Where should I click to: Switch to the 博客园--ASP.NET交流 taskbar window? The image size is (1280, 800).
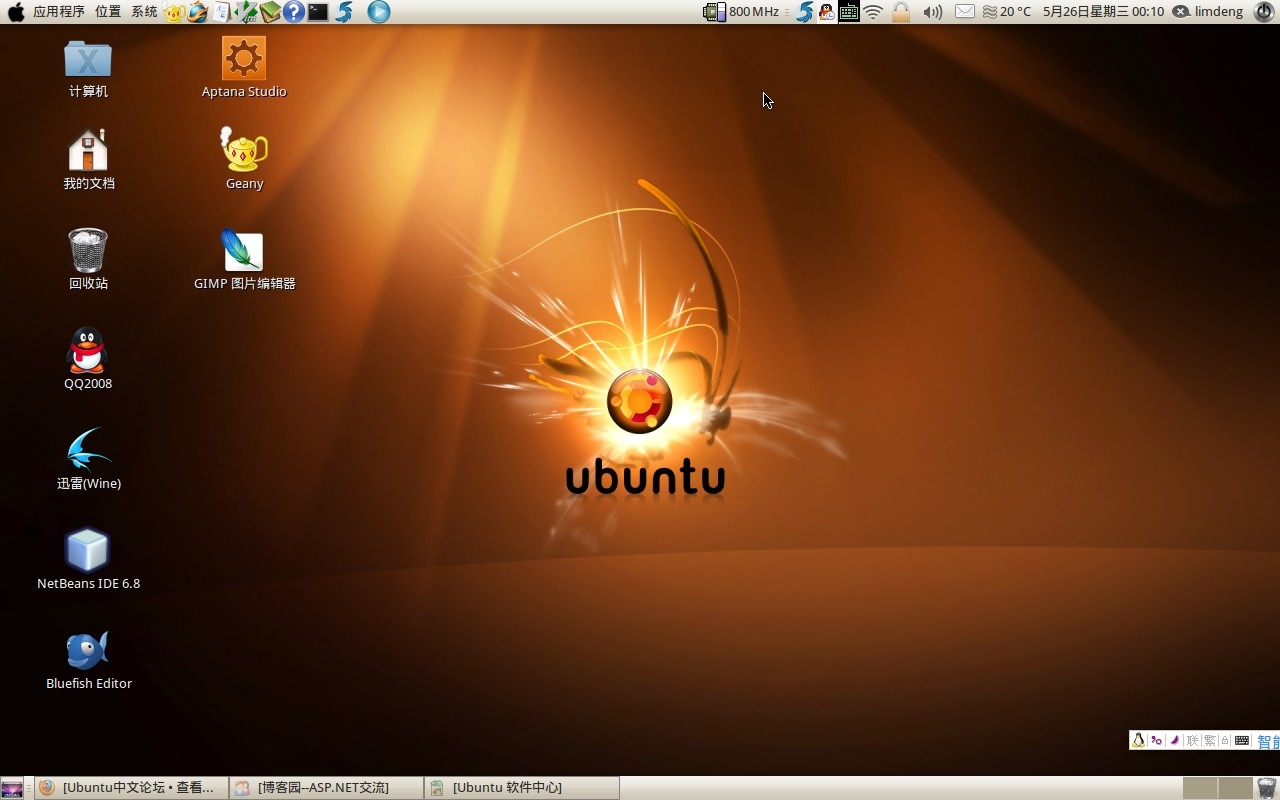click(326, 788)
